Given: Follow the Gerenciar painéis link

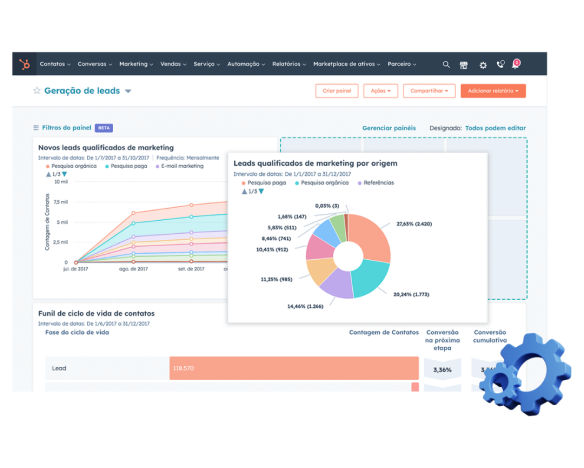Looking at the screenshot, I should [x=389, y=128].
